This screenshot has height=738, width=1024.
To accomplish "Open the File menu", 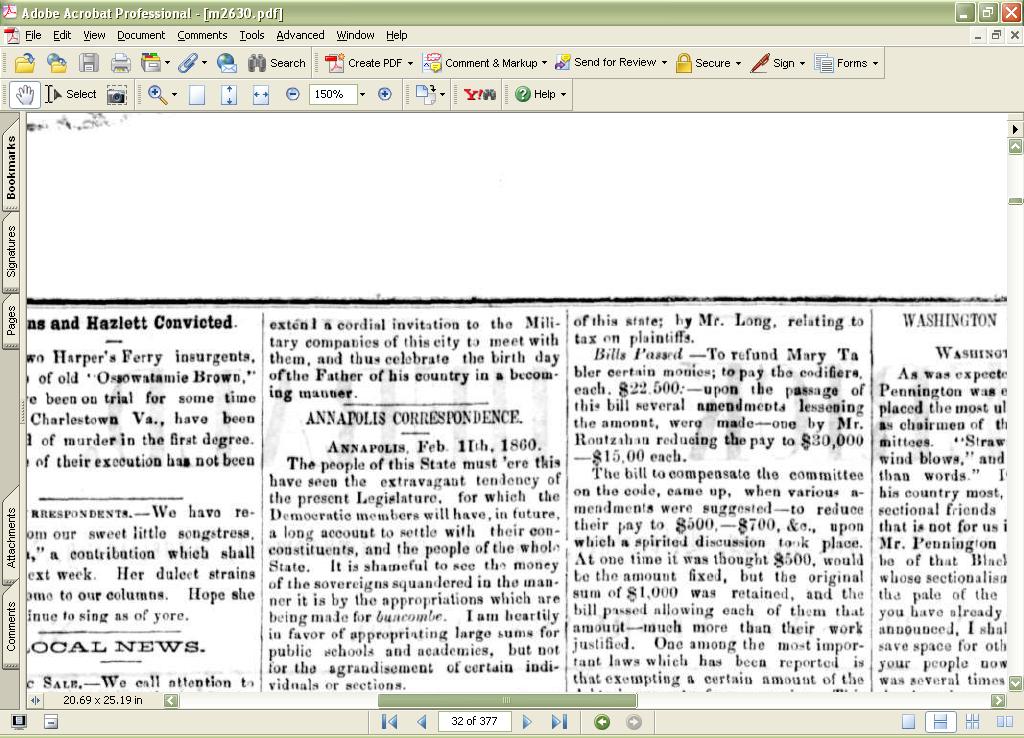I will coord(33,35).
